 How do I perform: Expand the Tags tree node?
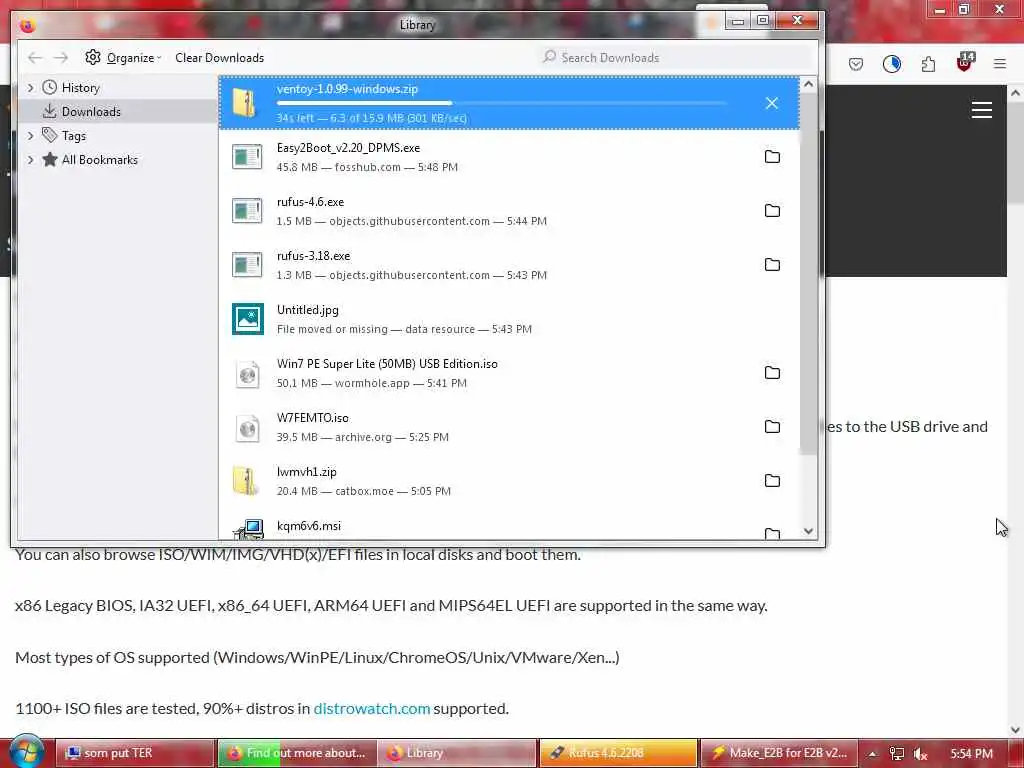tap(30, 136)
